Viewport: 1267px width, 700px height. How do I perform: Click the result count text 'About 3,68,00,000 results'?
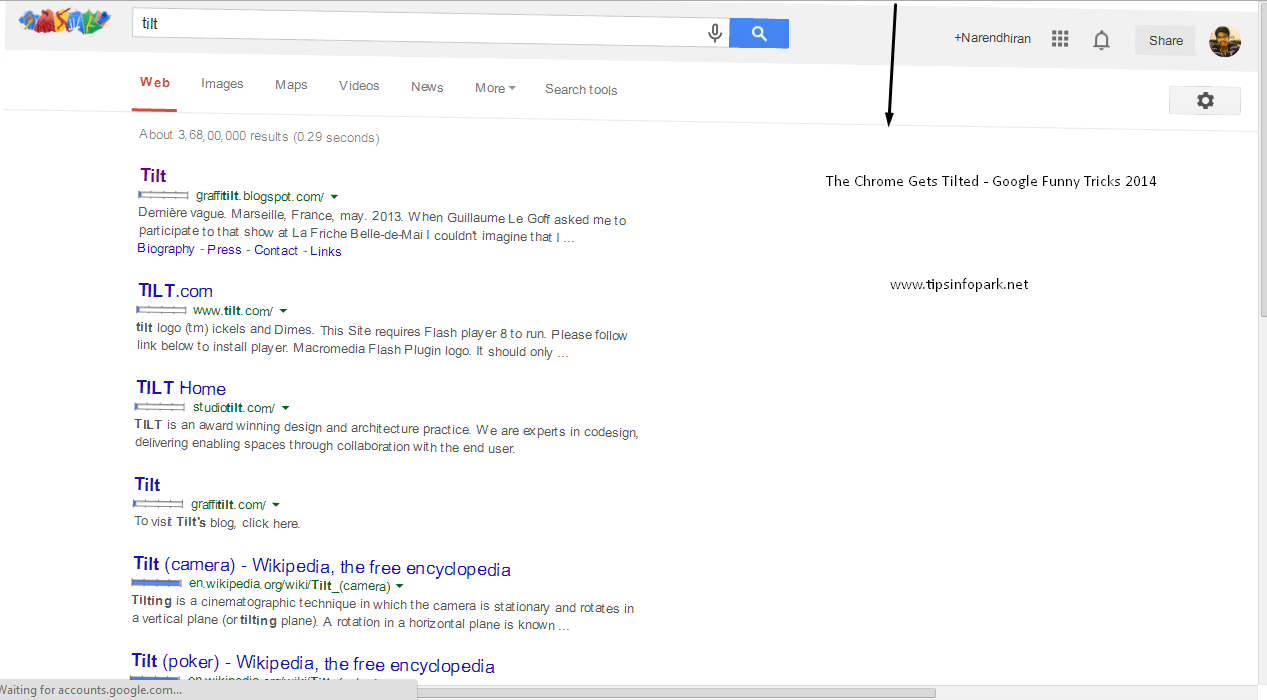(214, 135)
